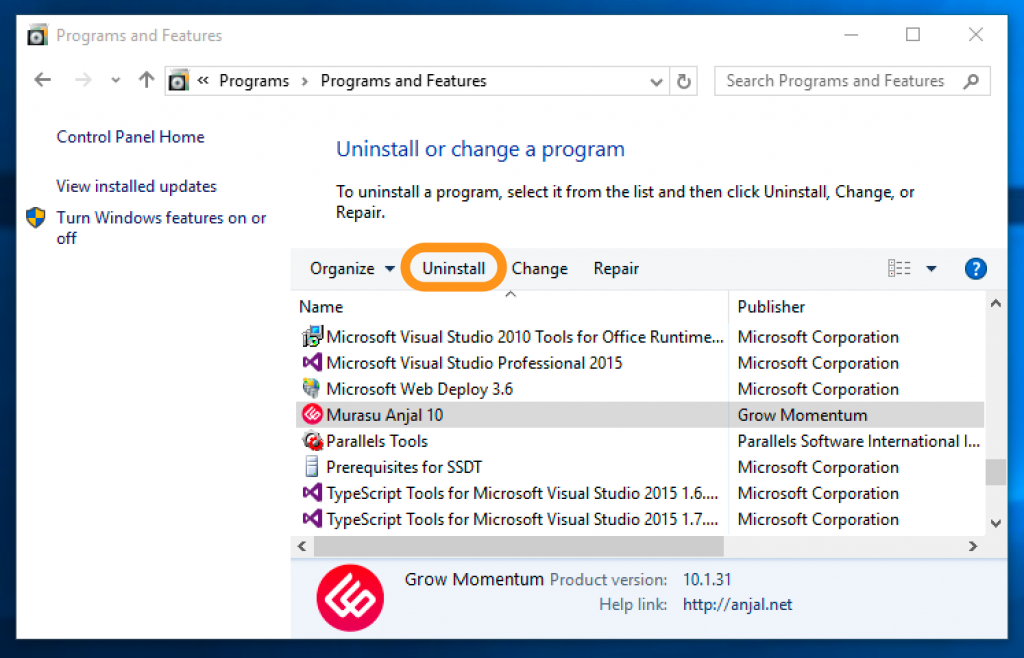This screenshot has height=658, width=1024.
Task: Select TypeScript Tools for Visual Studio 2015 1.6 row
Action: [640, 494]
